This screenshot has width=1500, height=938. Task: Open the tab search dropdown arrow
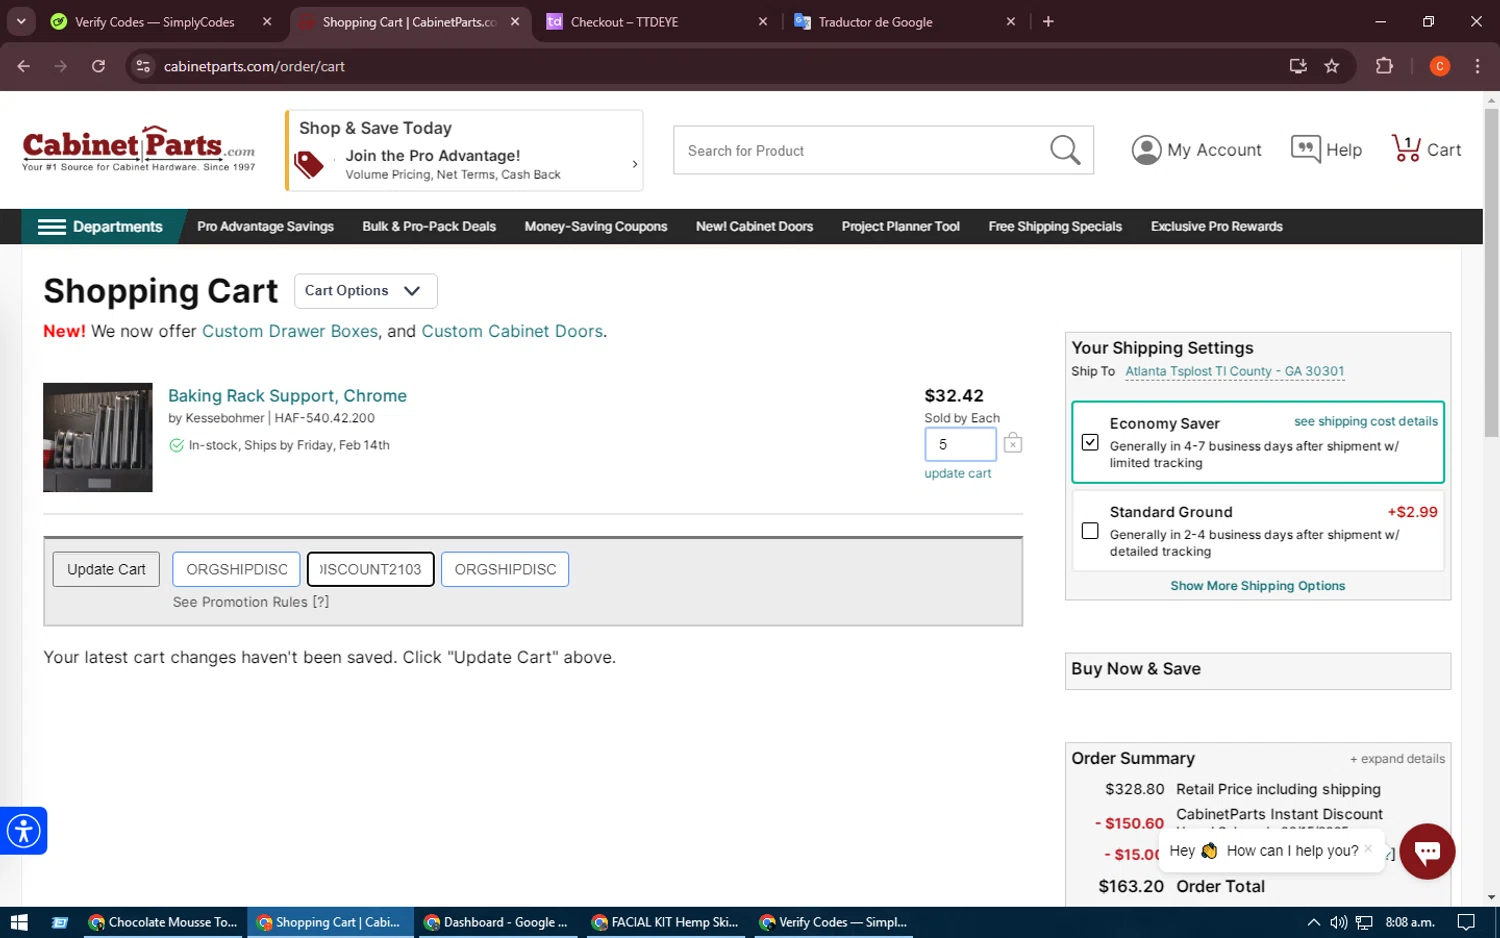click(x=21, y=21)
